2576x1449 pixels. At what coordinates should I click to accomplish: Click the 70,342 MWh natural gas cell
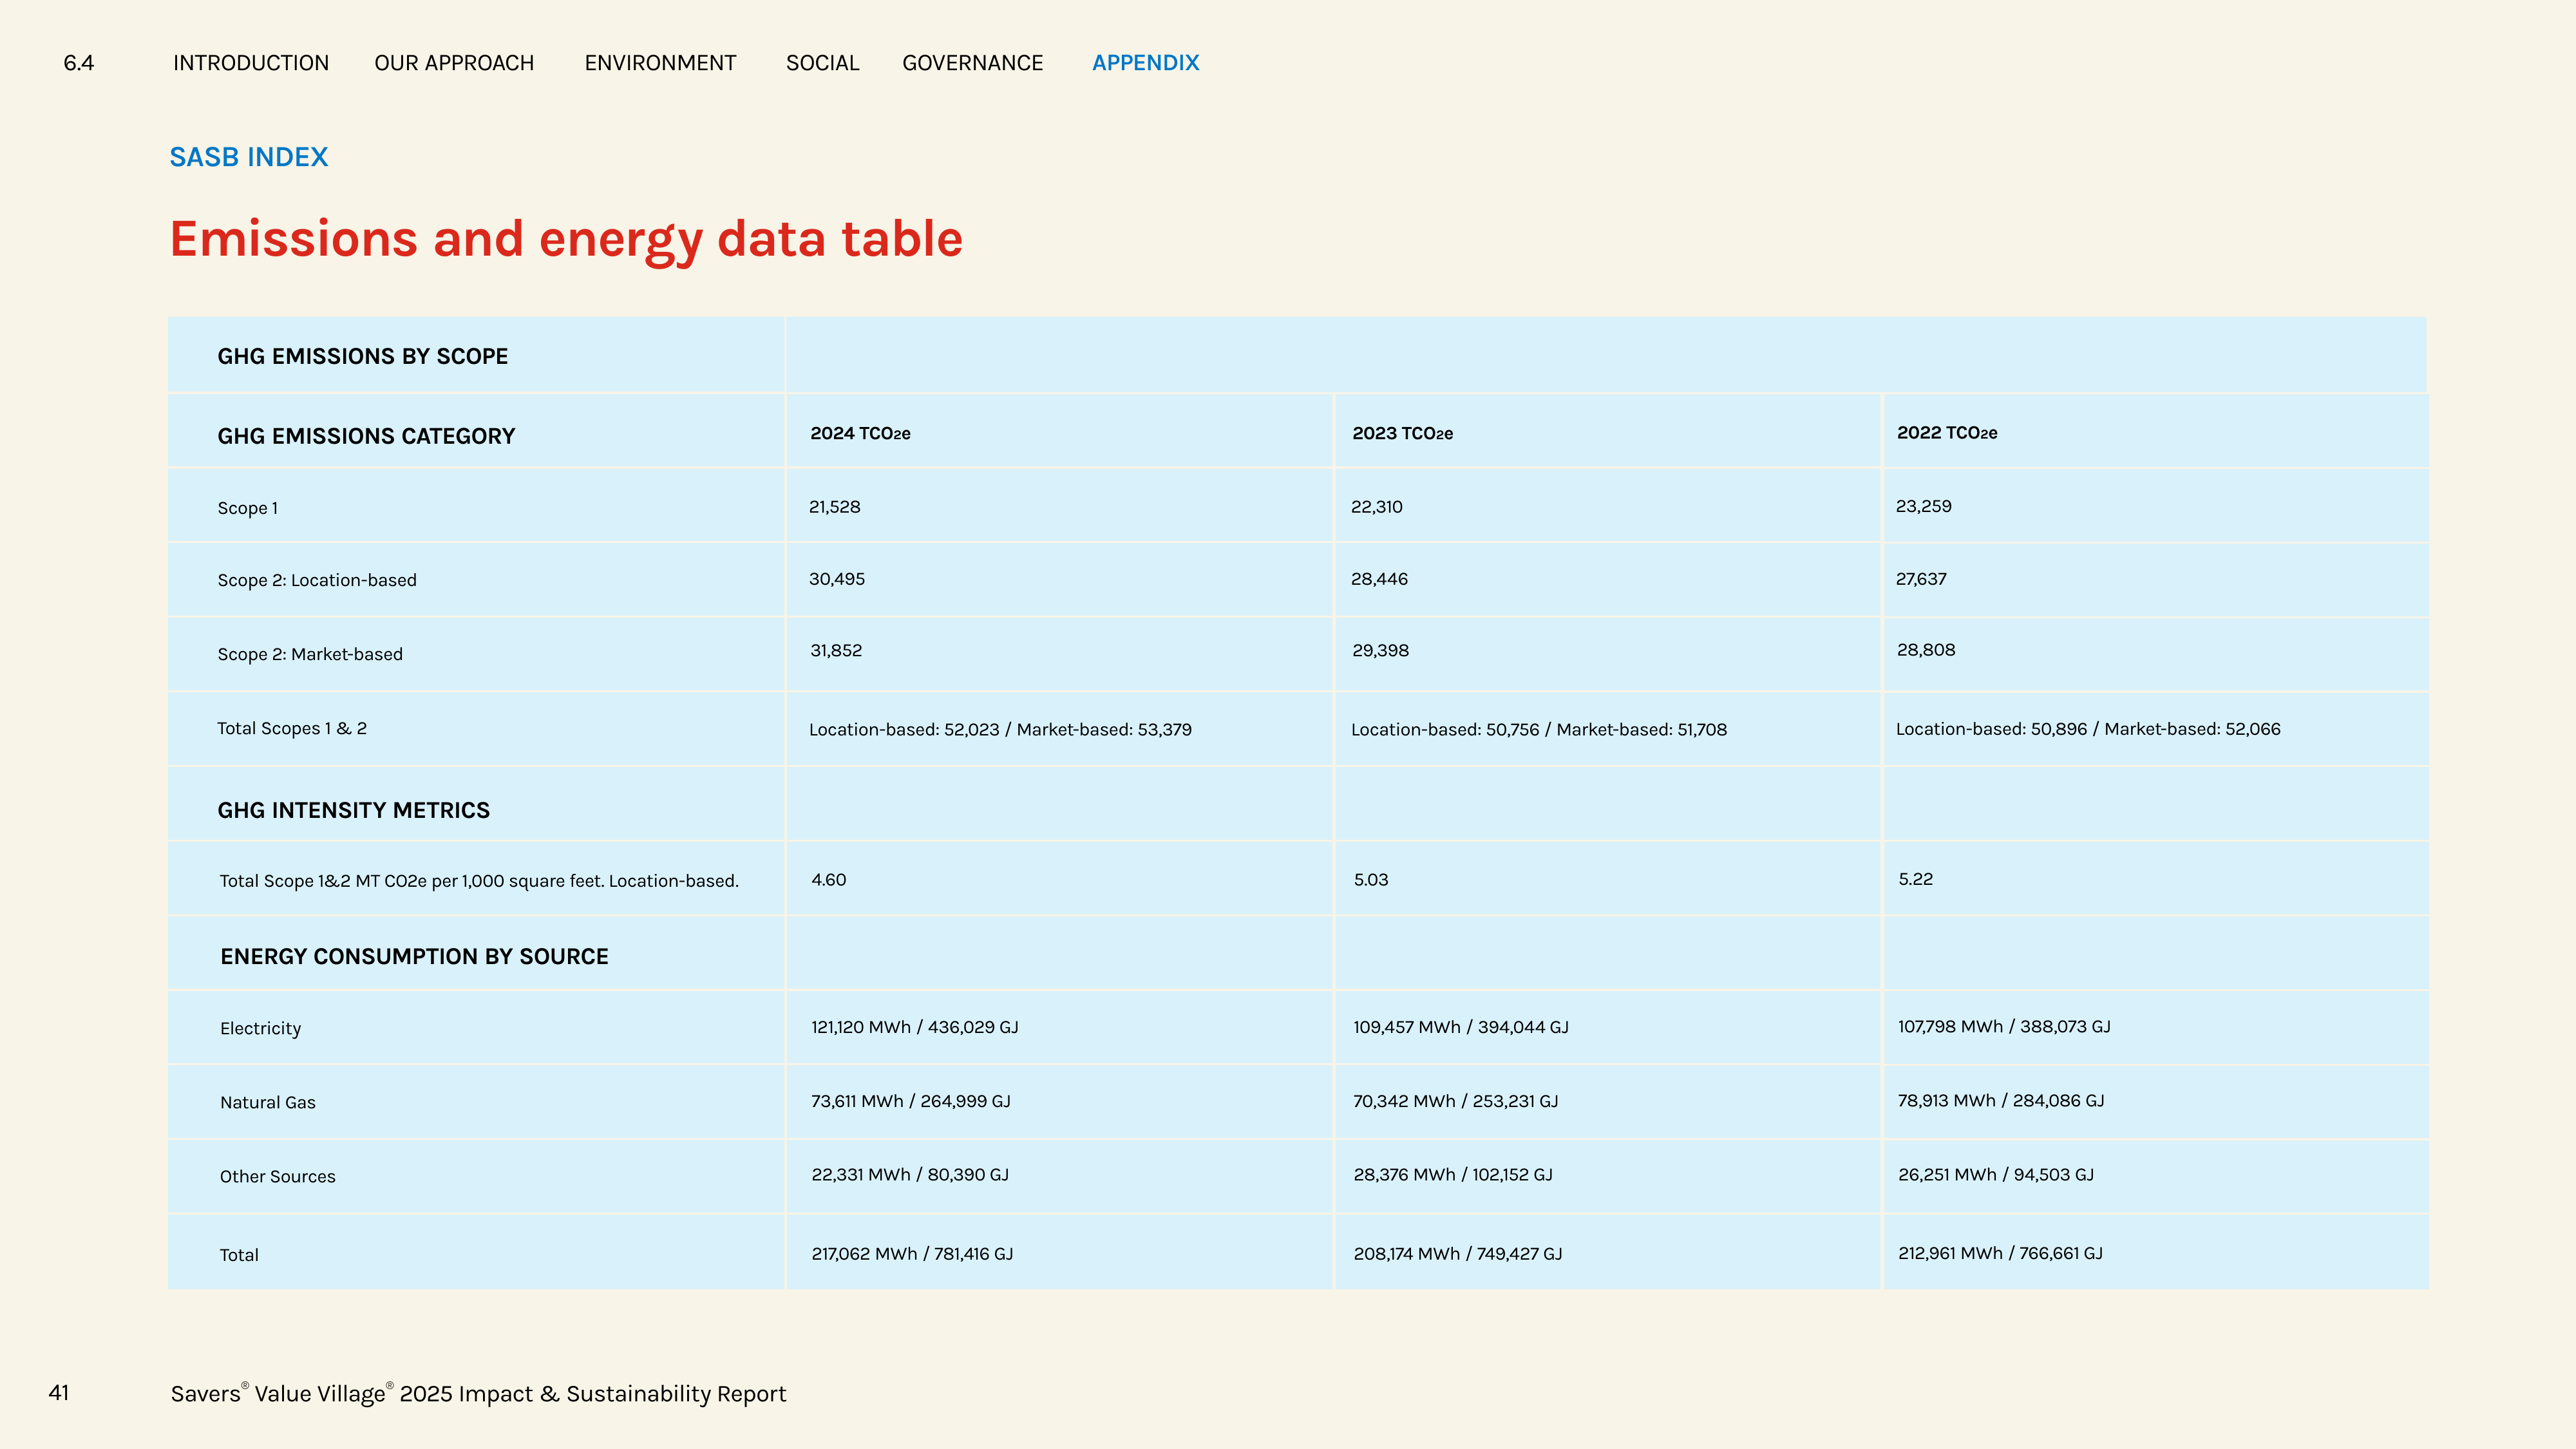tap(1456, 1101)
